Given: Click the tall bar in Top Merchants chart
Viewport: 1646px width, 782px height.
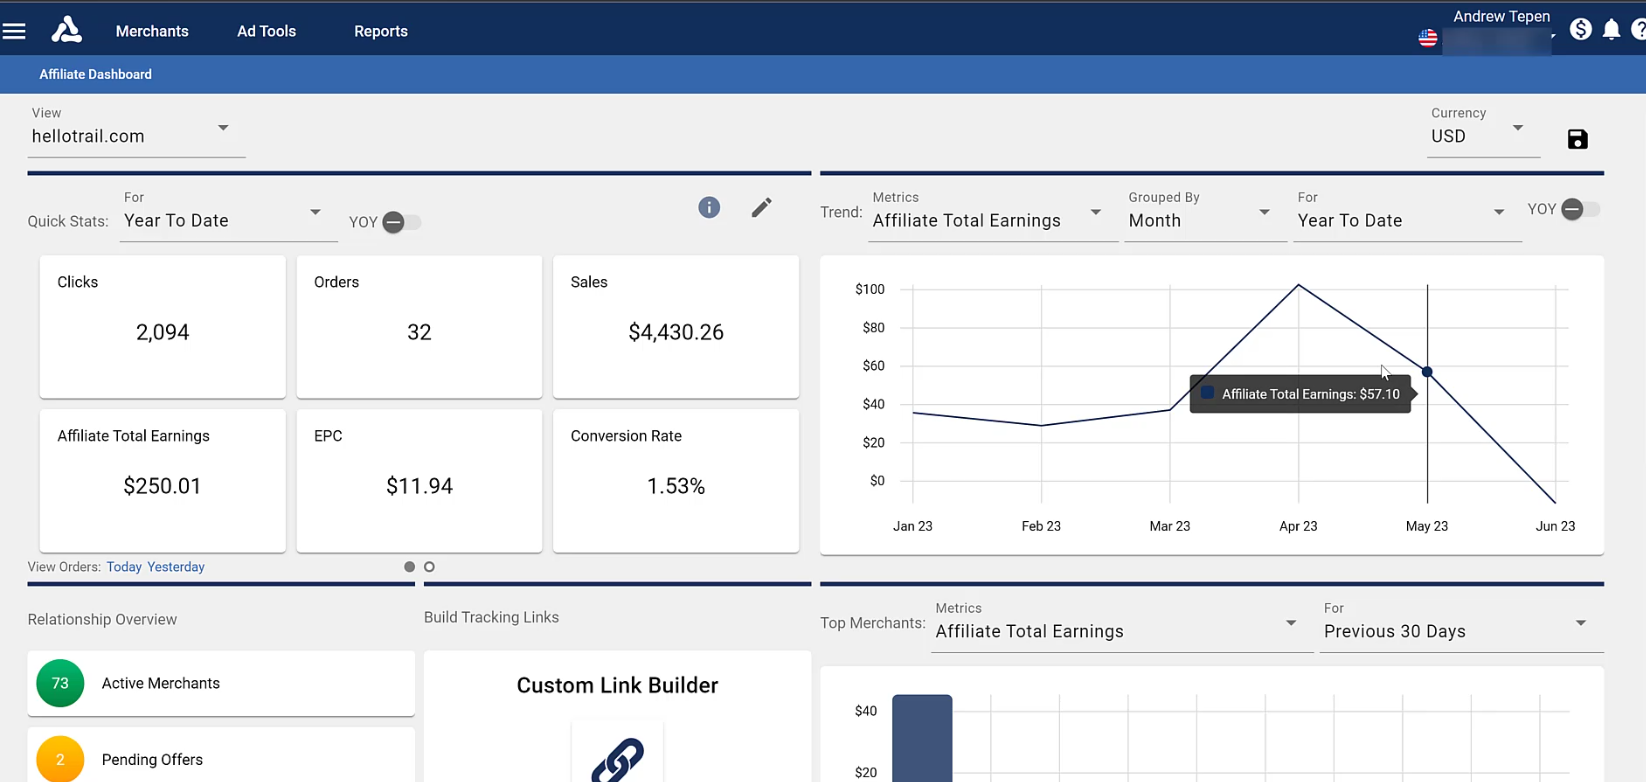Looking at the screenshot, I should (922, 738).
